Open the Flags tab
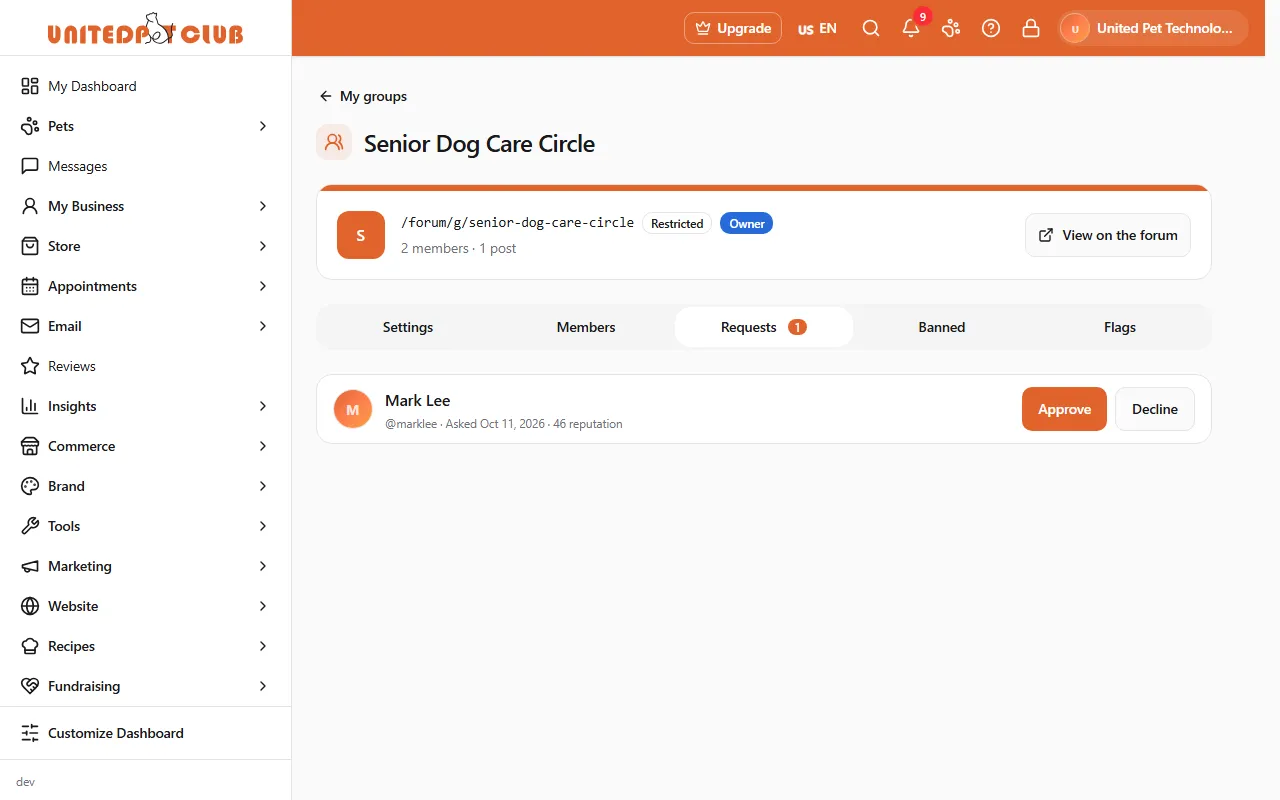The height and width of the screenshot is (800, 1280). 1120,327
